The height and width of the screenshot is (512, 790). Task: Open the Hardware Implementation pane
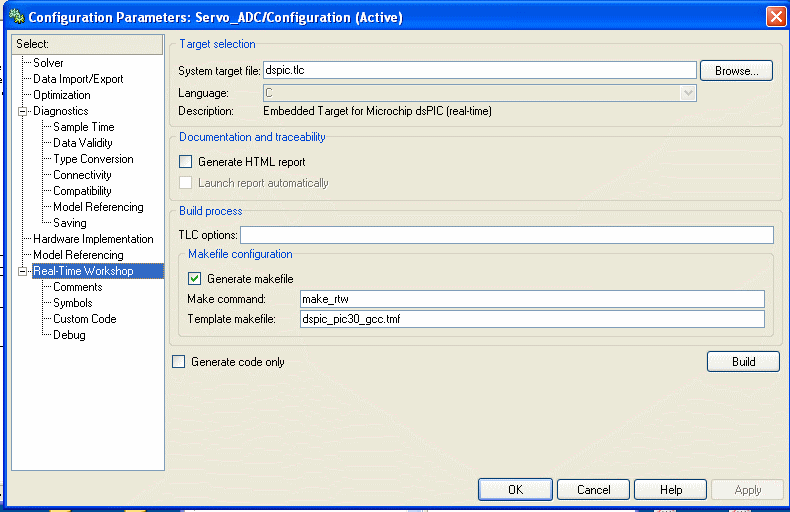pos(93,239)
